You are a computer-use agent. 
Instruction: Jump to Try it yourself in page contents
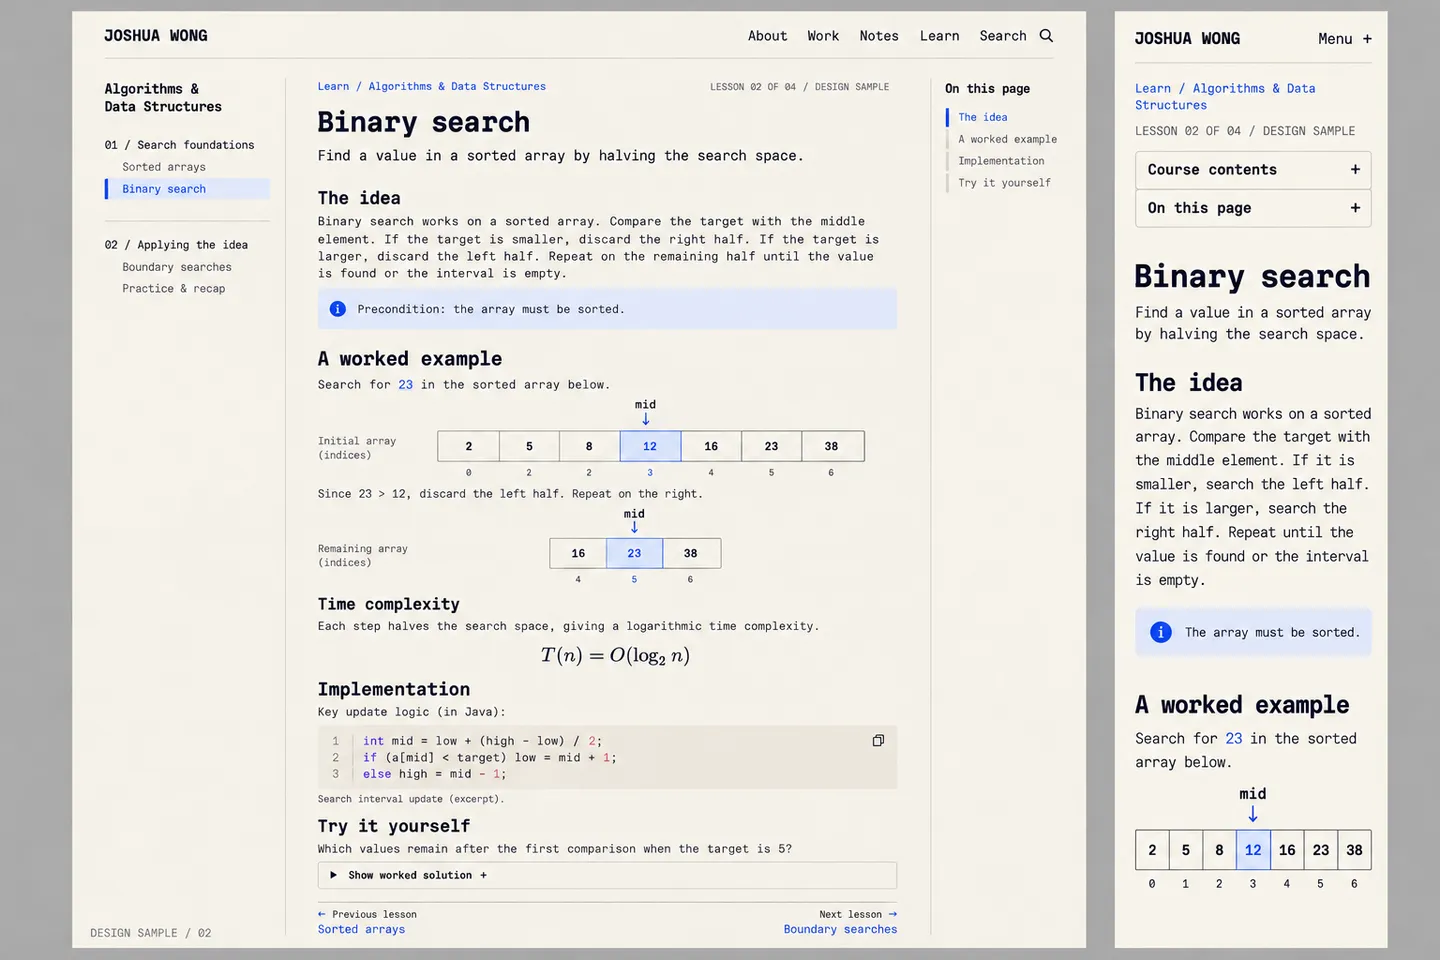pos(1004,183)
